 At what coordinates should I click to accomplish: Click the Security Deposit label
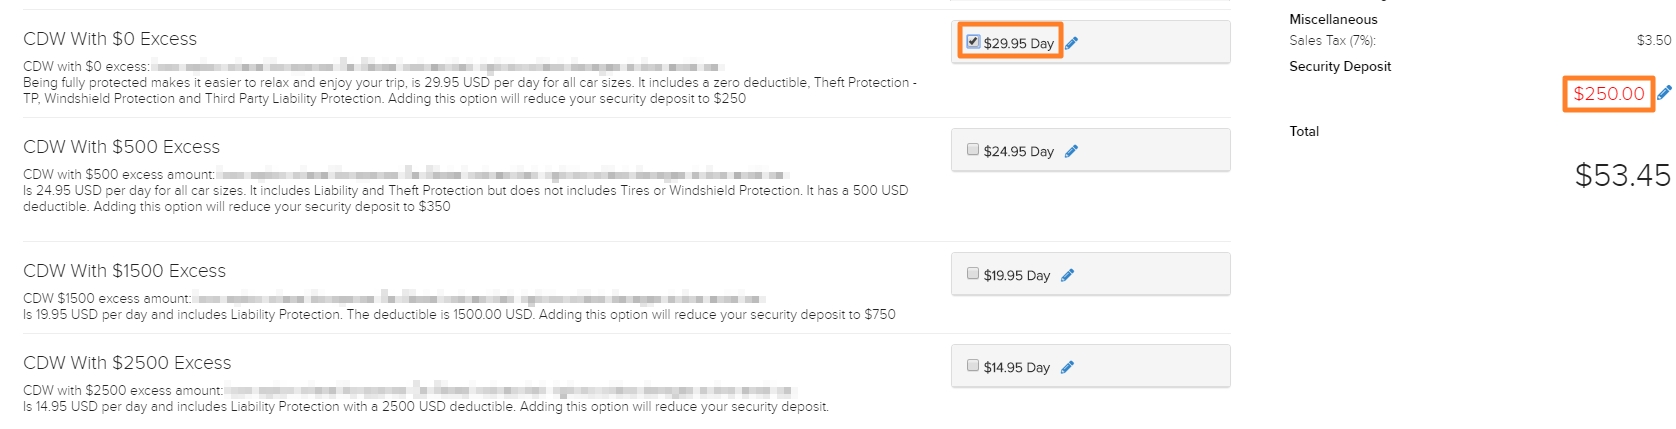coord(1340,66)
